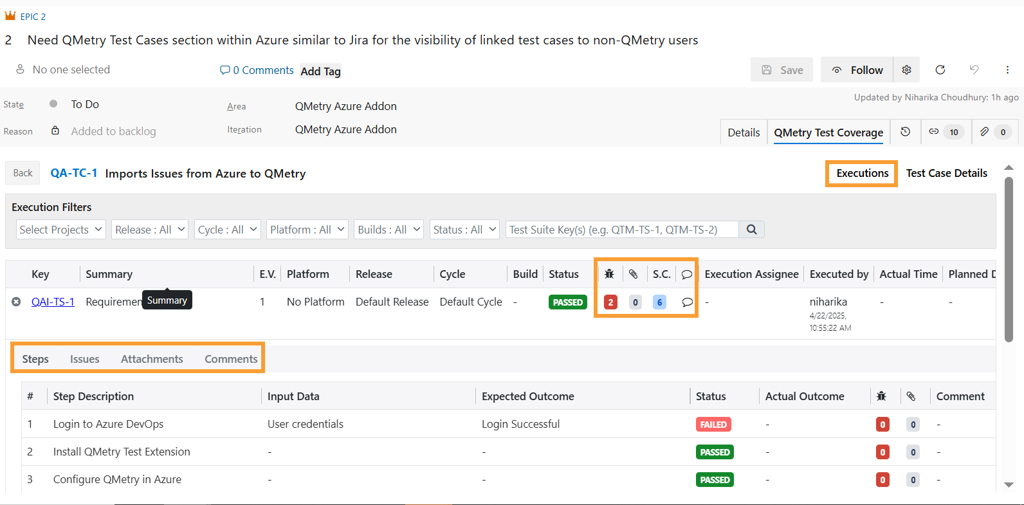Switch to the Test Case Details tab
This screenshot has height=505, width=1024.
pos(946,173)
